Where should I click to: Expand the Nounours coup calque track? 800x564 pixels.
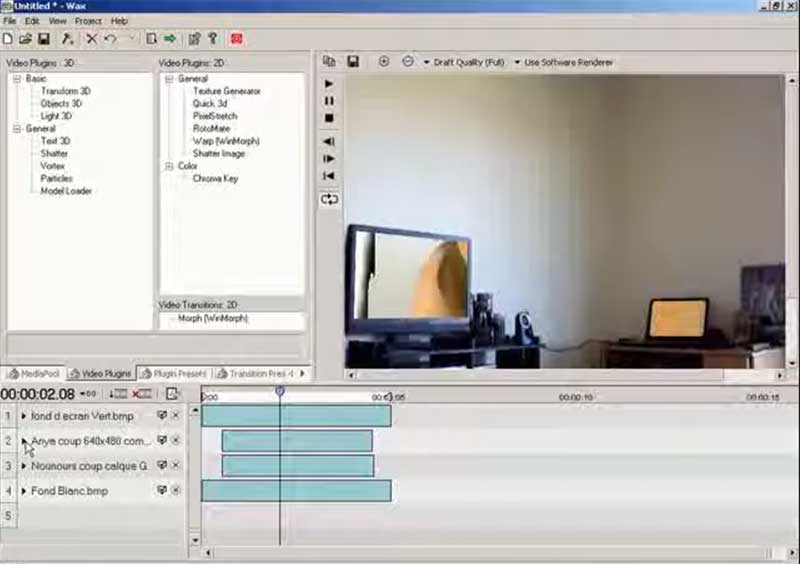(x=24, y=466)
